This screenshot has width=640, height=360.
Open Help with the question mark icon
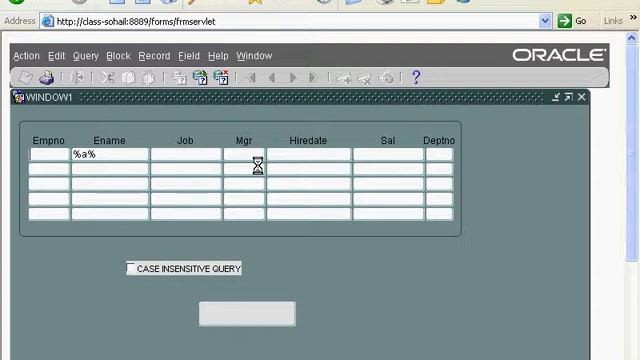point(416,77)
